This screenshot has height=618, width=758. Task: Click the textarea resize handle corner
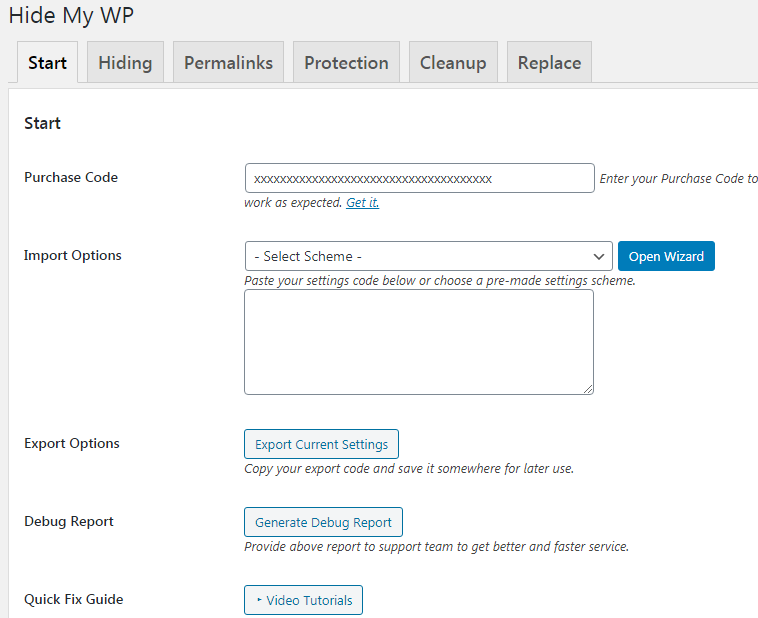pos(588,389)
